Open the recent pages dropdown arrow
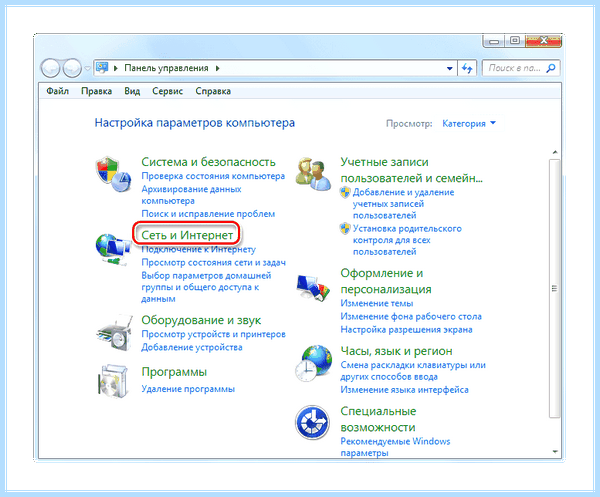 [88, 68]
